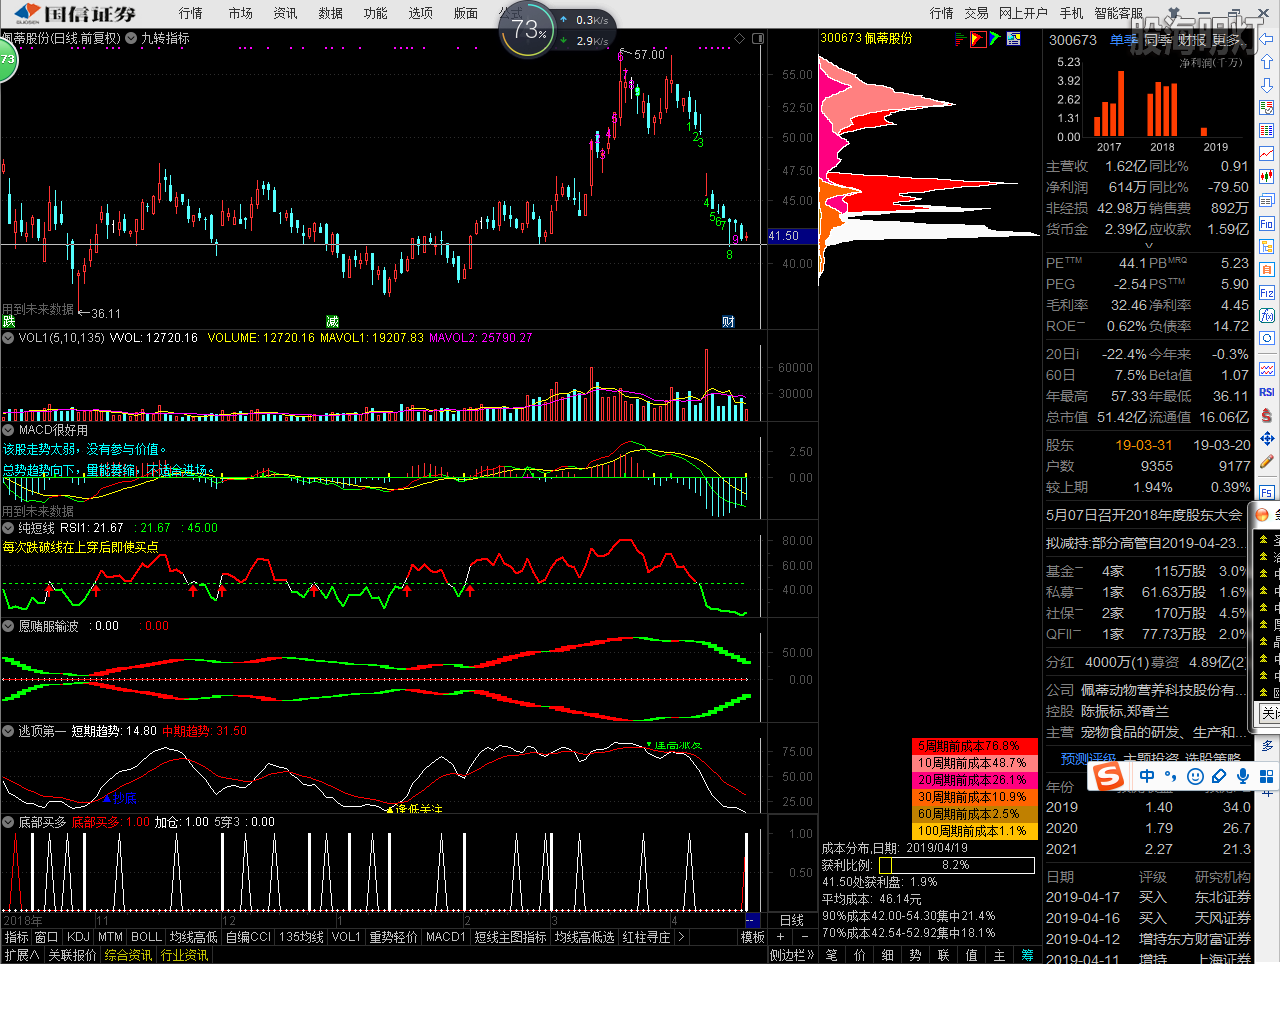Click the F5 icon in the right toolbar
The width and height of the screenshot is (1280, 1024).
pyautogui.click(x=1267, y=492)
